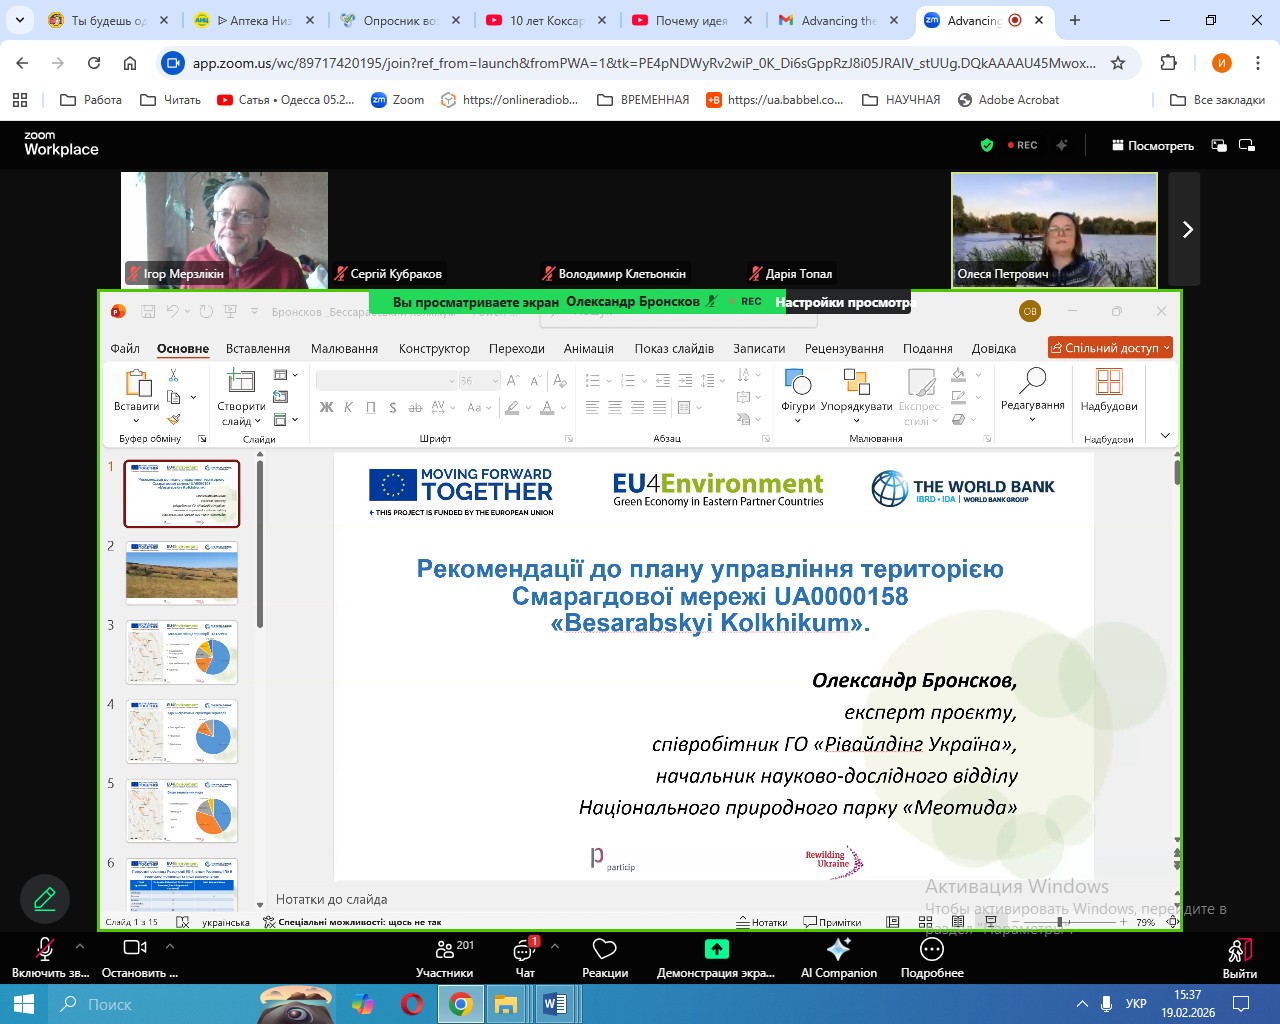Open the НАУЧНАЯ bookmarks folder
This screenshot has height=1024, width=1280.
pos(901,100)
